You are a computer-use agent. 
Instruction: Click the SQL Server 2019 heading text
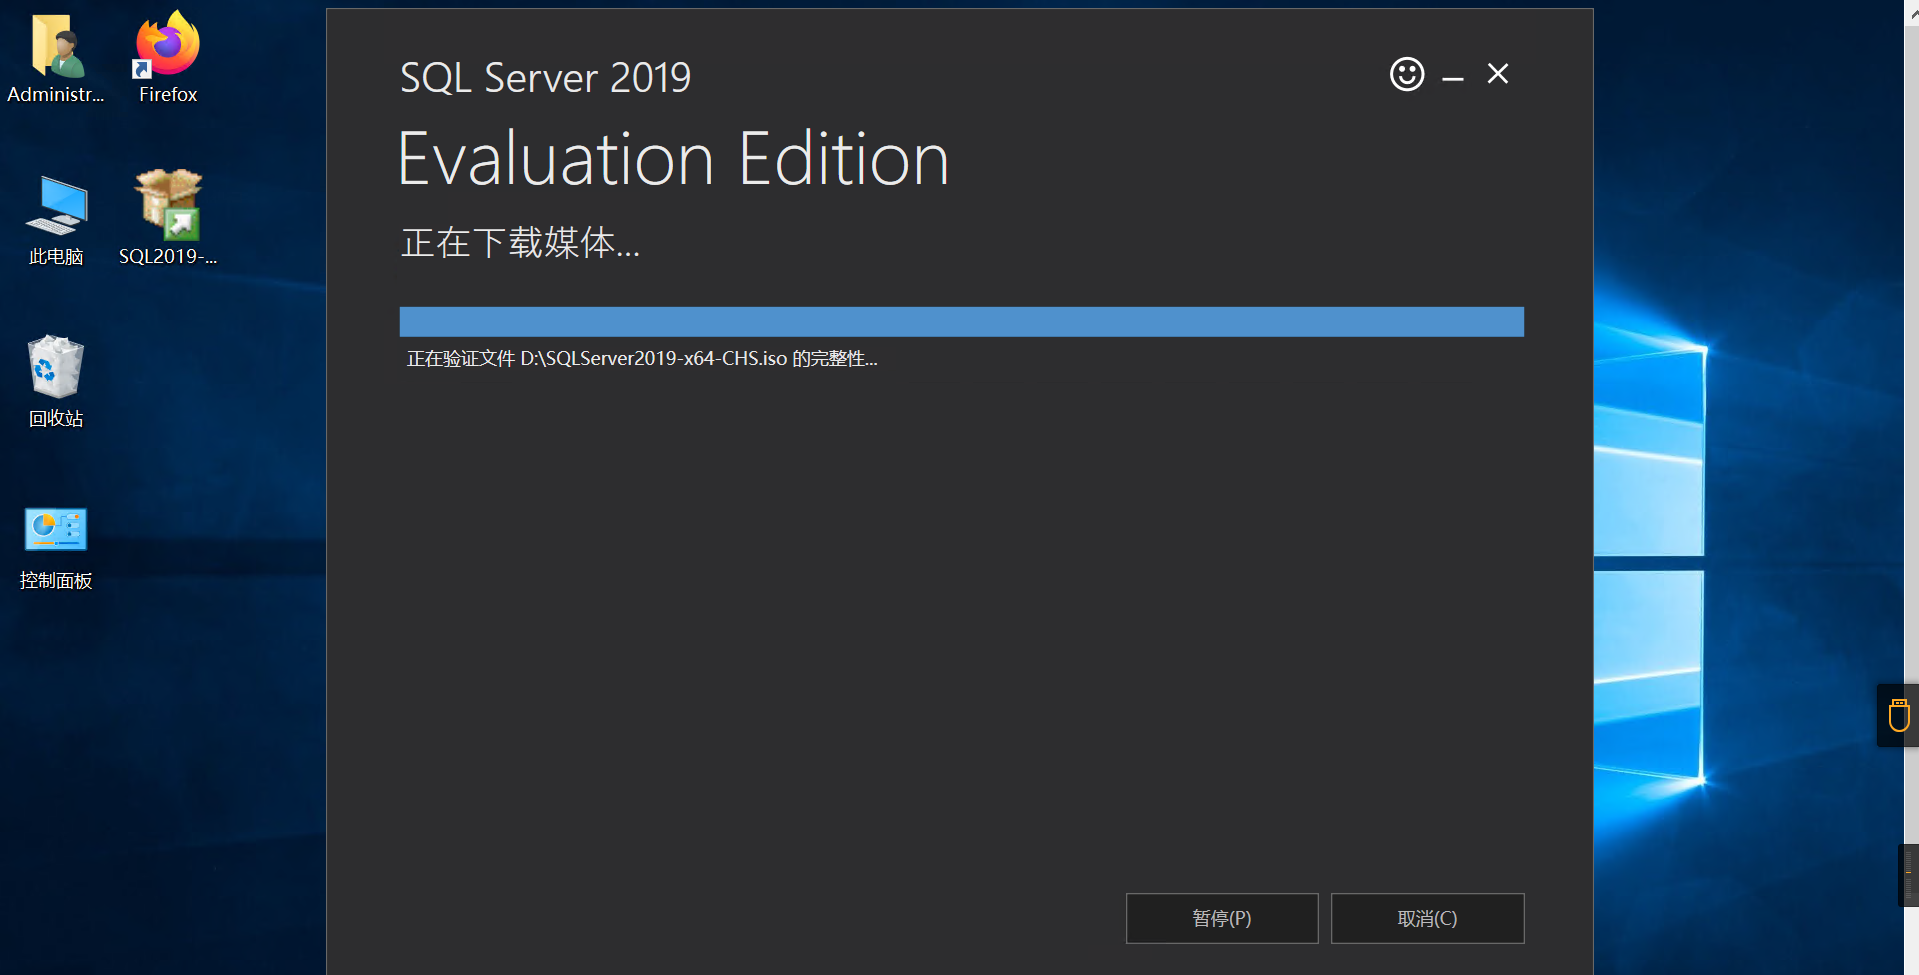click(x=545, y=77)
